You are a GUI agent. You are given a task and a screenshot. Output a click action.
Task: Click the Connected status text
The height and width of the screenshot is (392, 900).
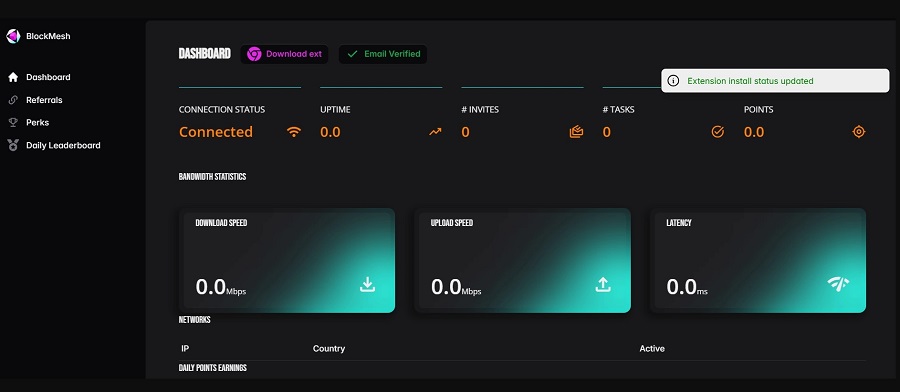pos(216,132)
